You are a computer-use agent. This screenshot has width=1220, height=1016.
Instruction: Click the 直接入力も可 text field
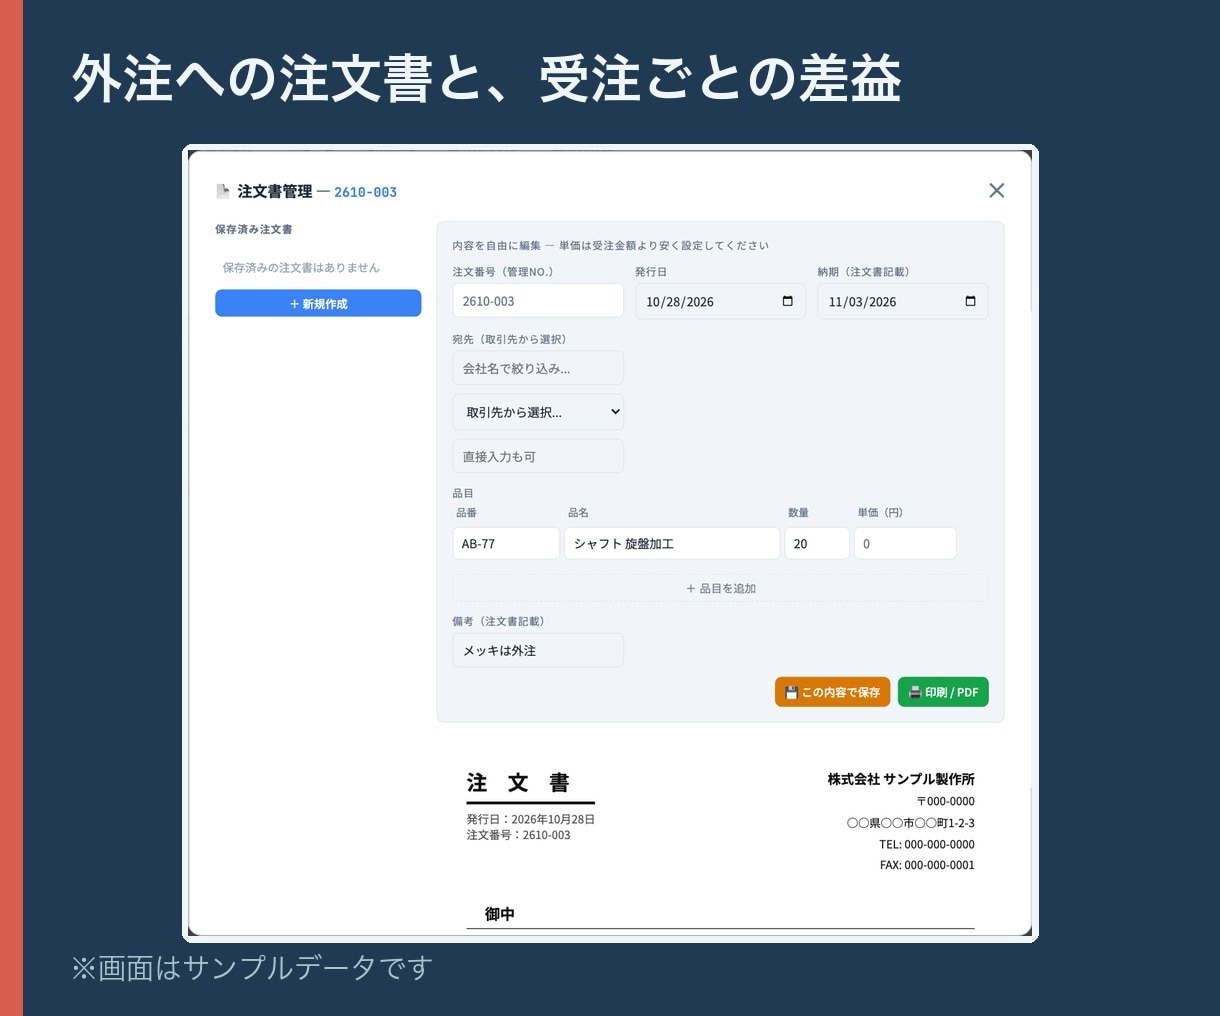538,456
